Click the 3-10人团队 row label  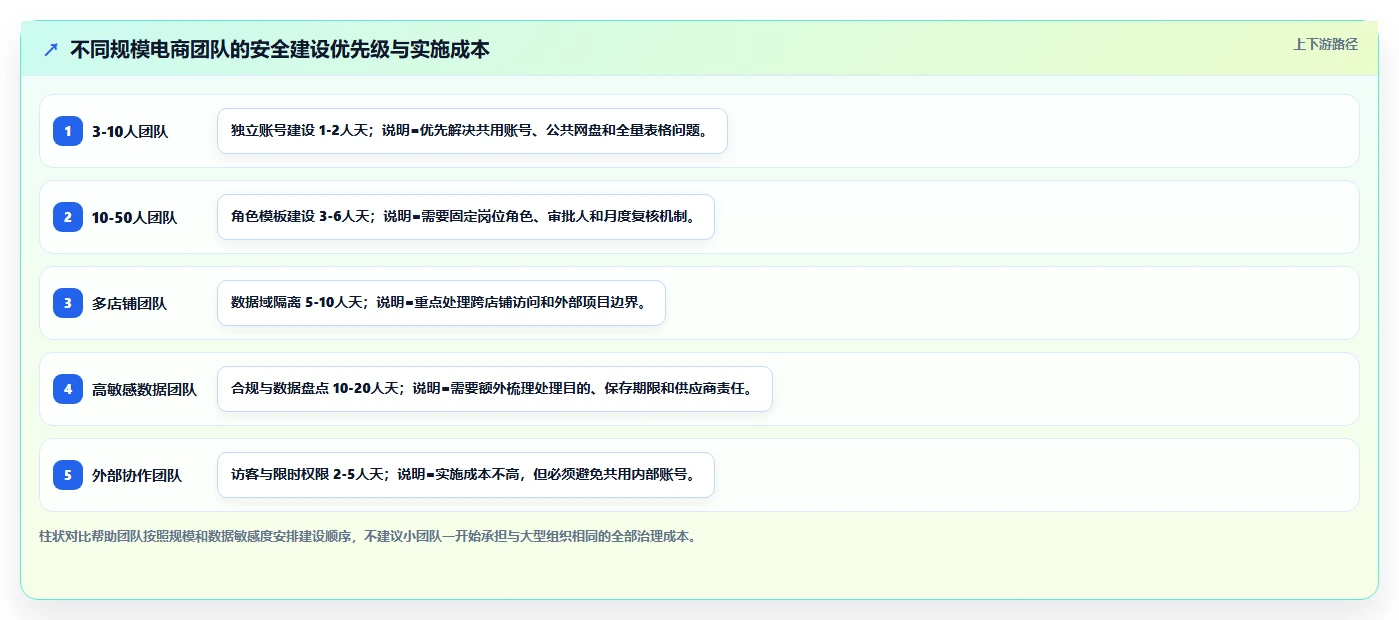pos(130,131)
